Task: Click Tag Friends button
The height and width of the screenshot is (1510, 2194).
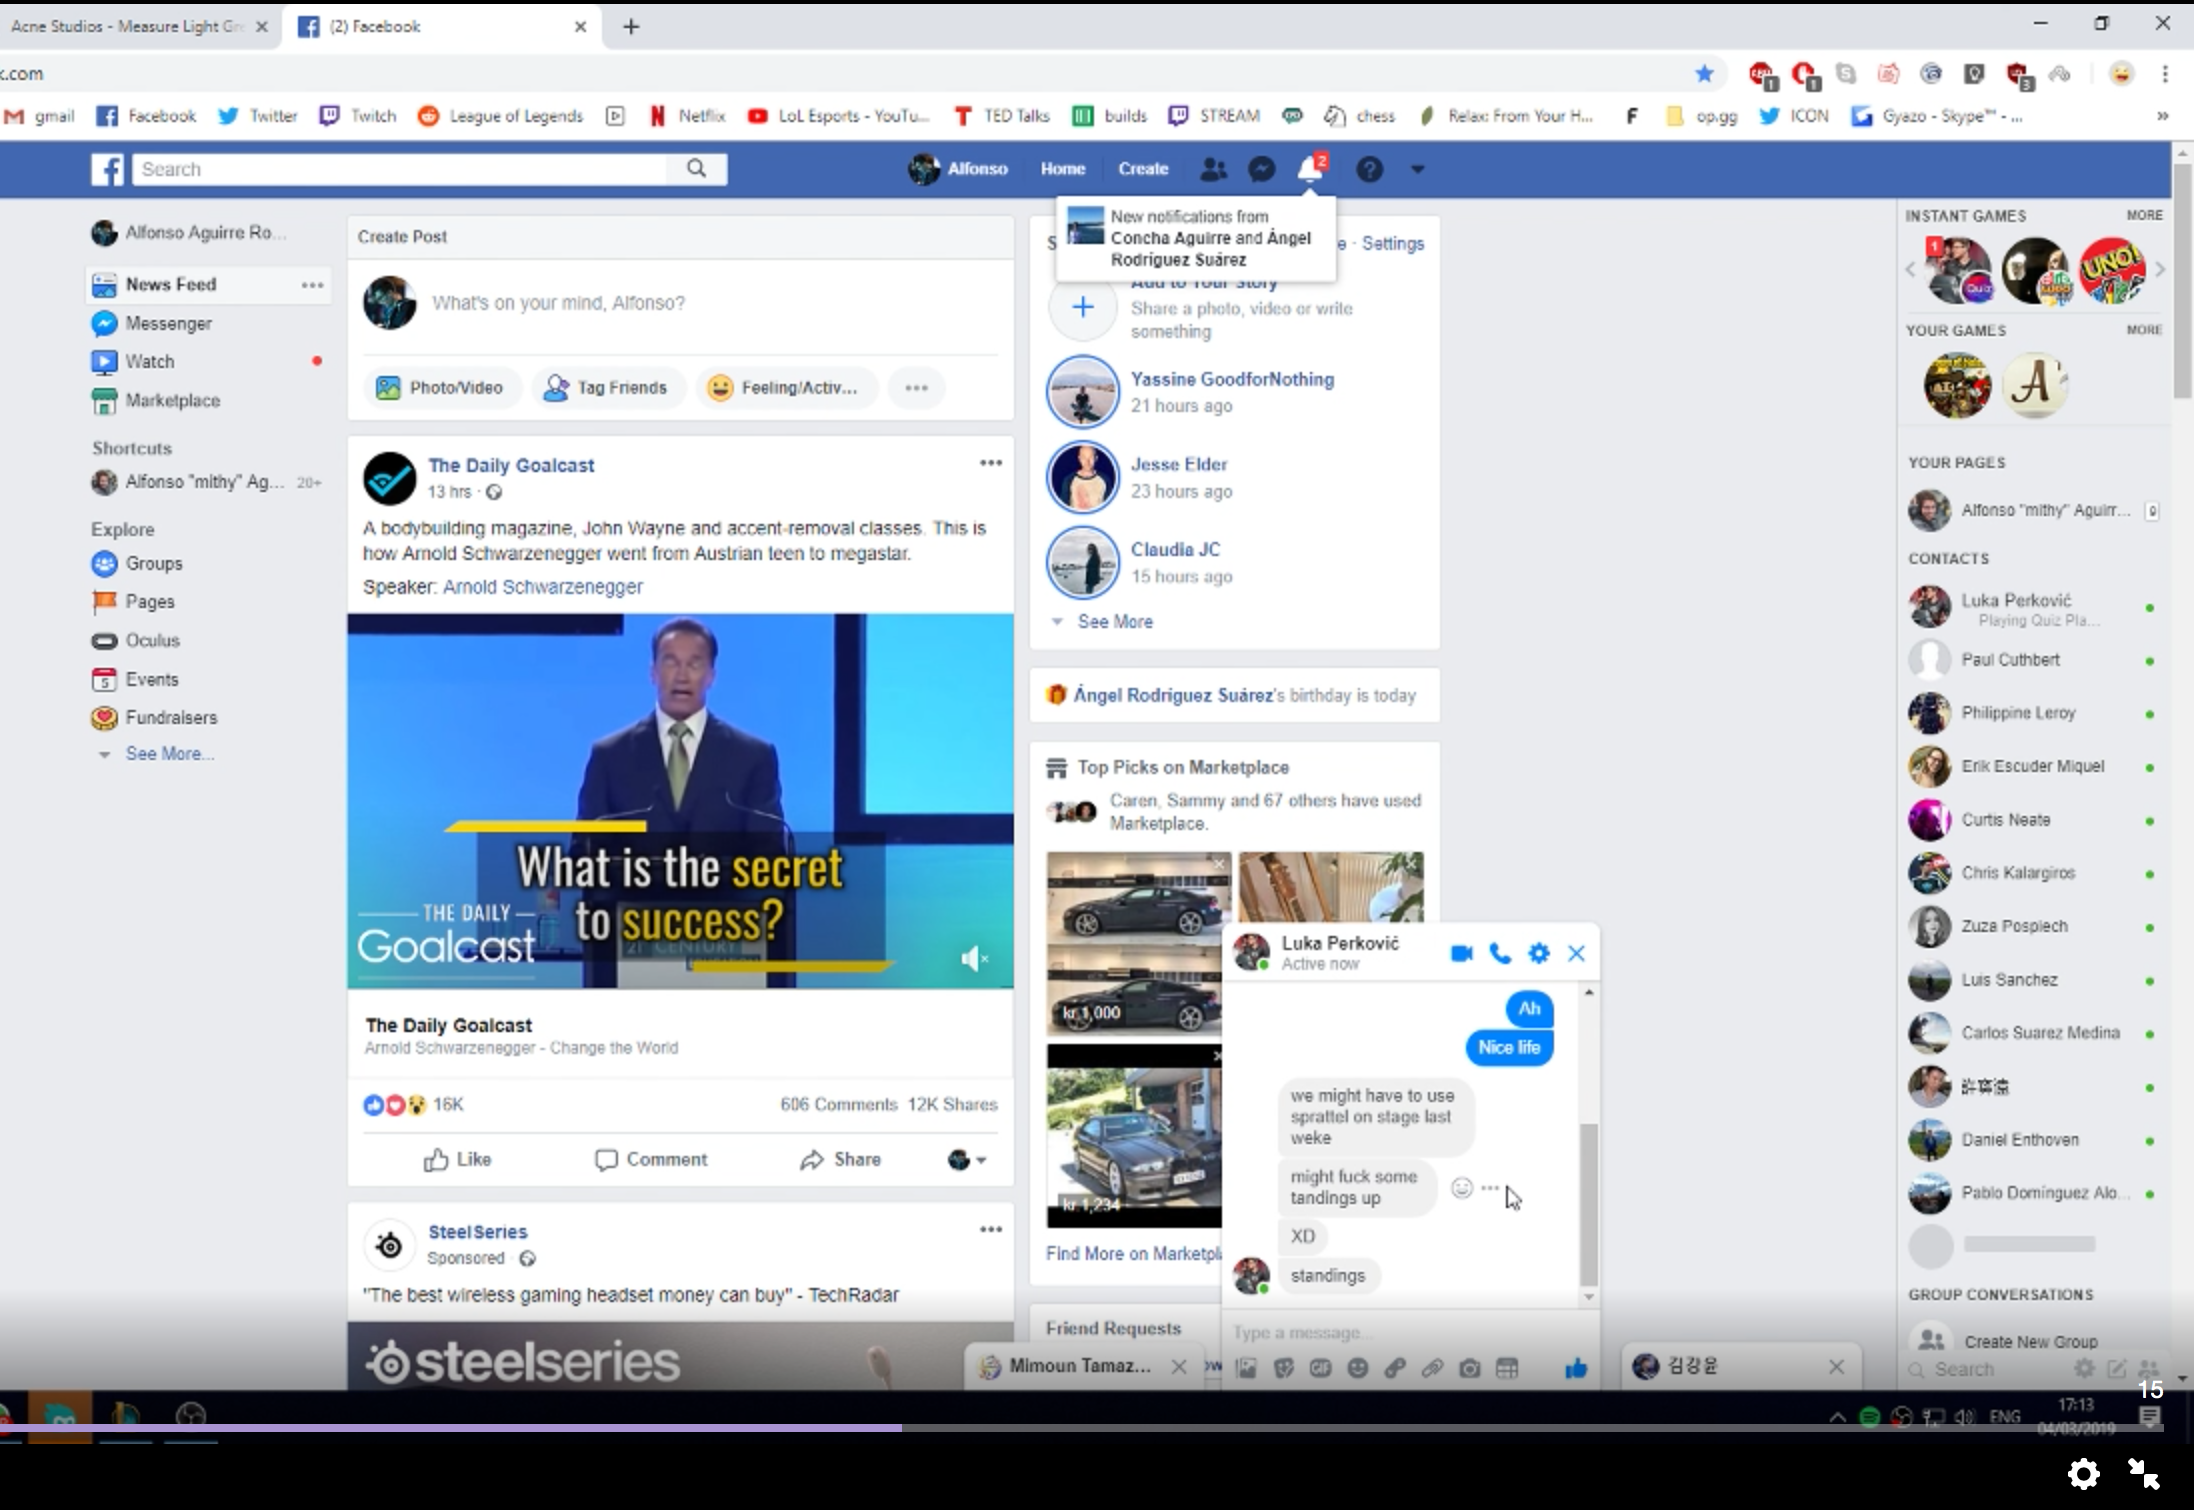Action: tap(606, 387)
